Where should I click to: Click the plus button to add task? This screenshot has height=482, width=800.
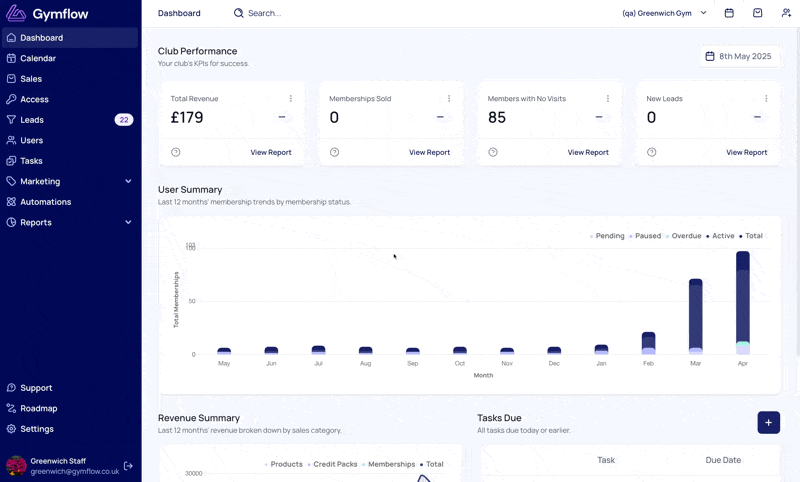768,422
